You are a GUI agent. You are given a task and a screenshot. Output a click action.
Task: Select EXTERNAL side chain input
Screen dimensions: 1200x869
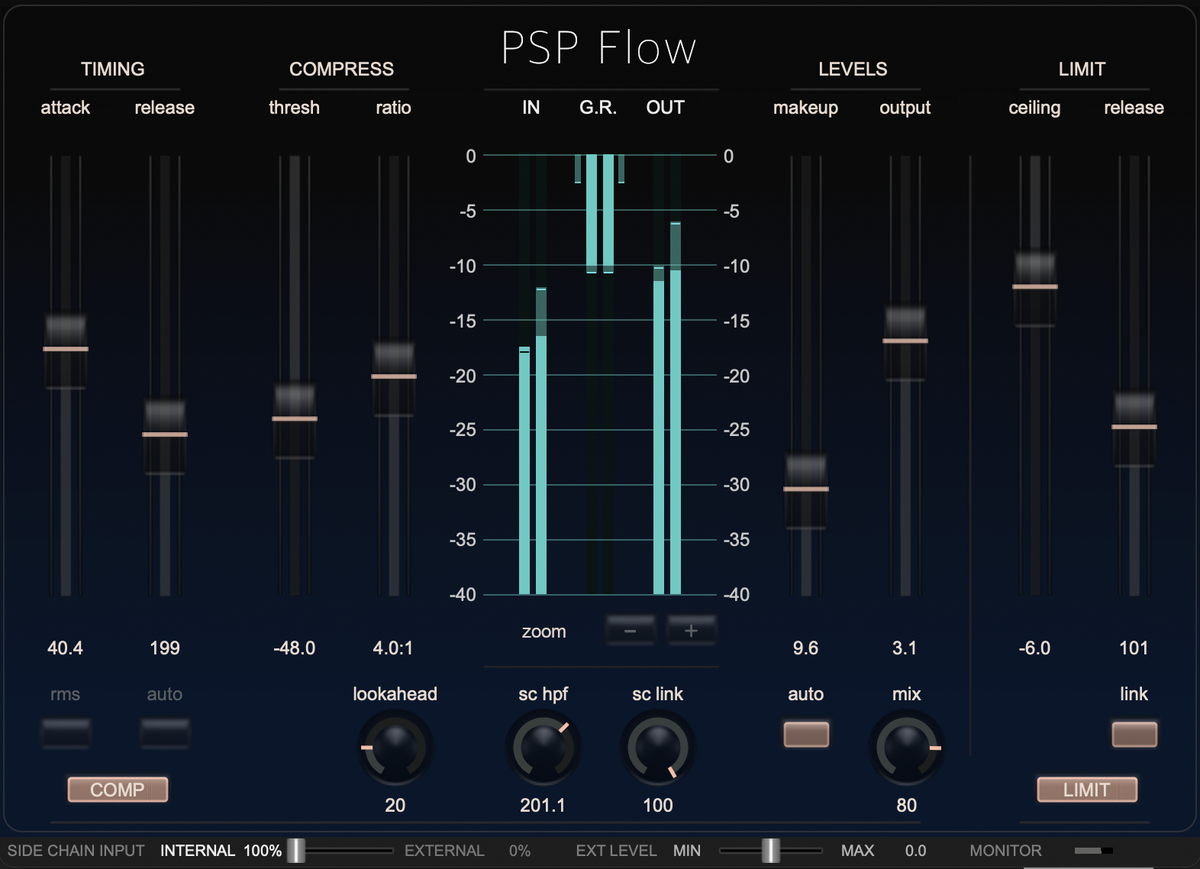click(444, 850)
